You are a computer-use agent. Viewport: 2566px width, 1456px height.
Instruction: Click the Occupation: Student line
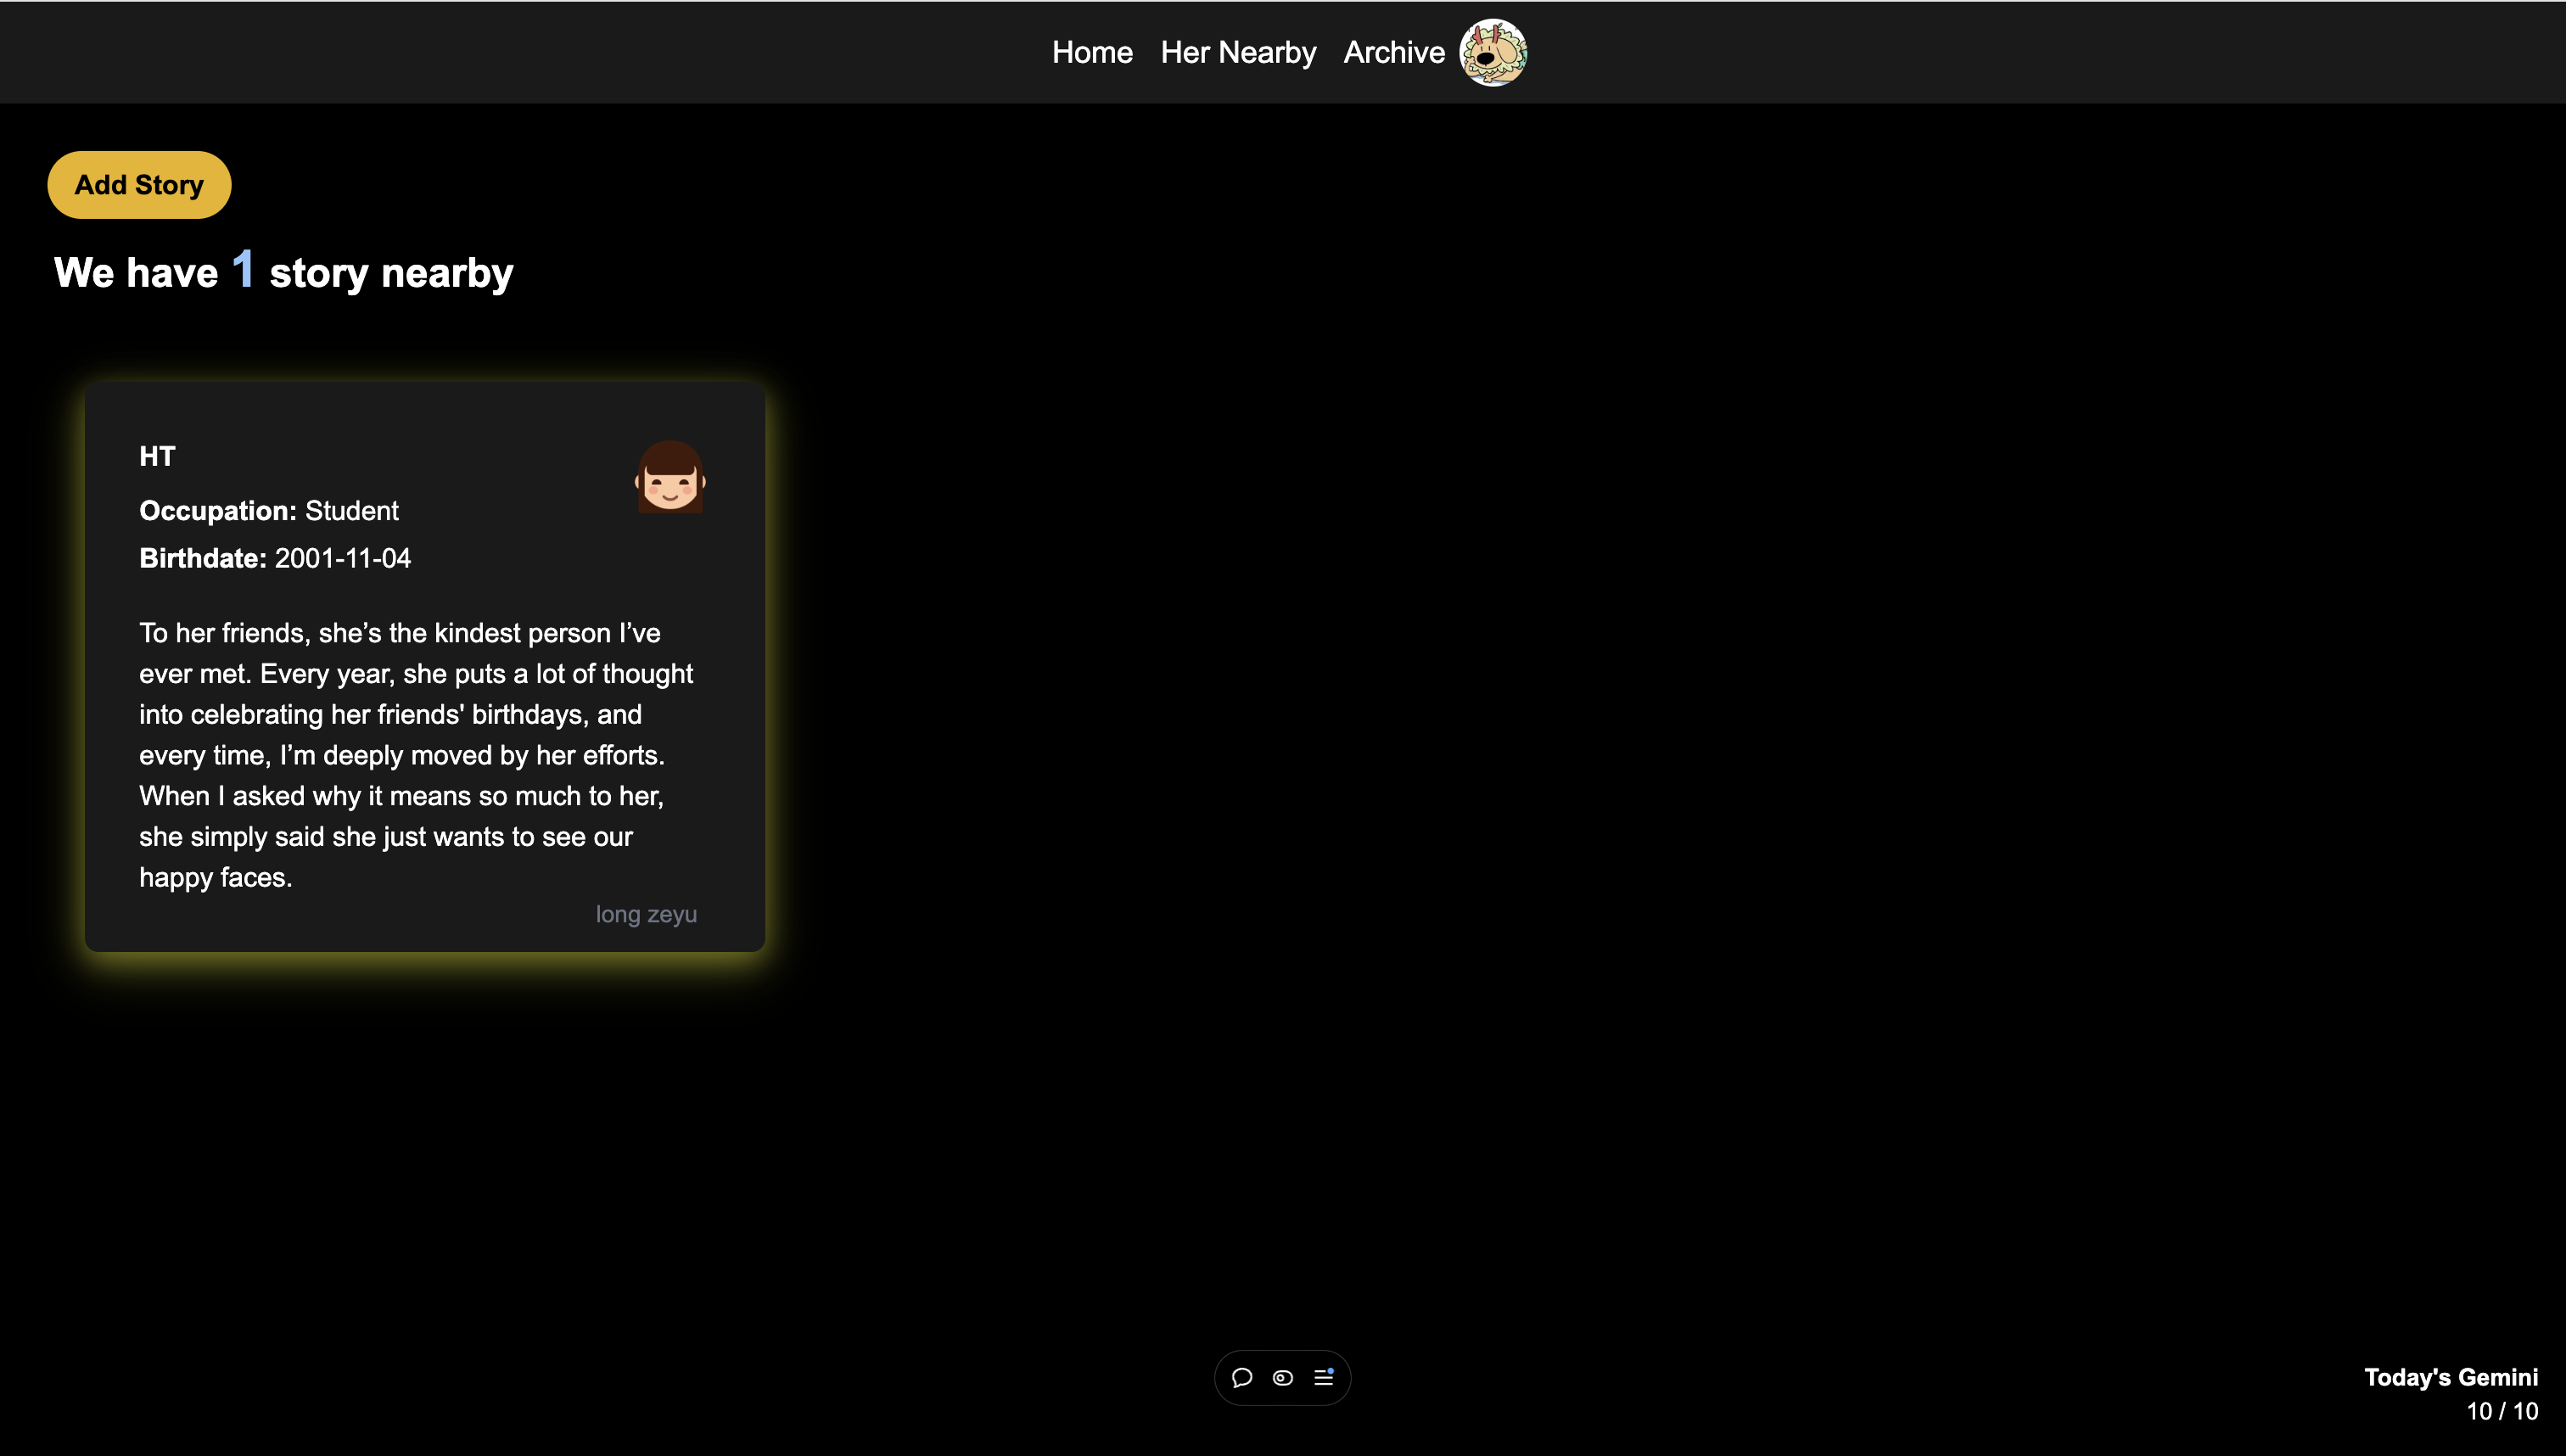click(x=269, y=511)
